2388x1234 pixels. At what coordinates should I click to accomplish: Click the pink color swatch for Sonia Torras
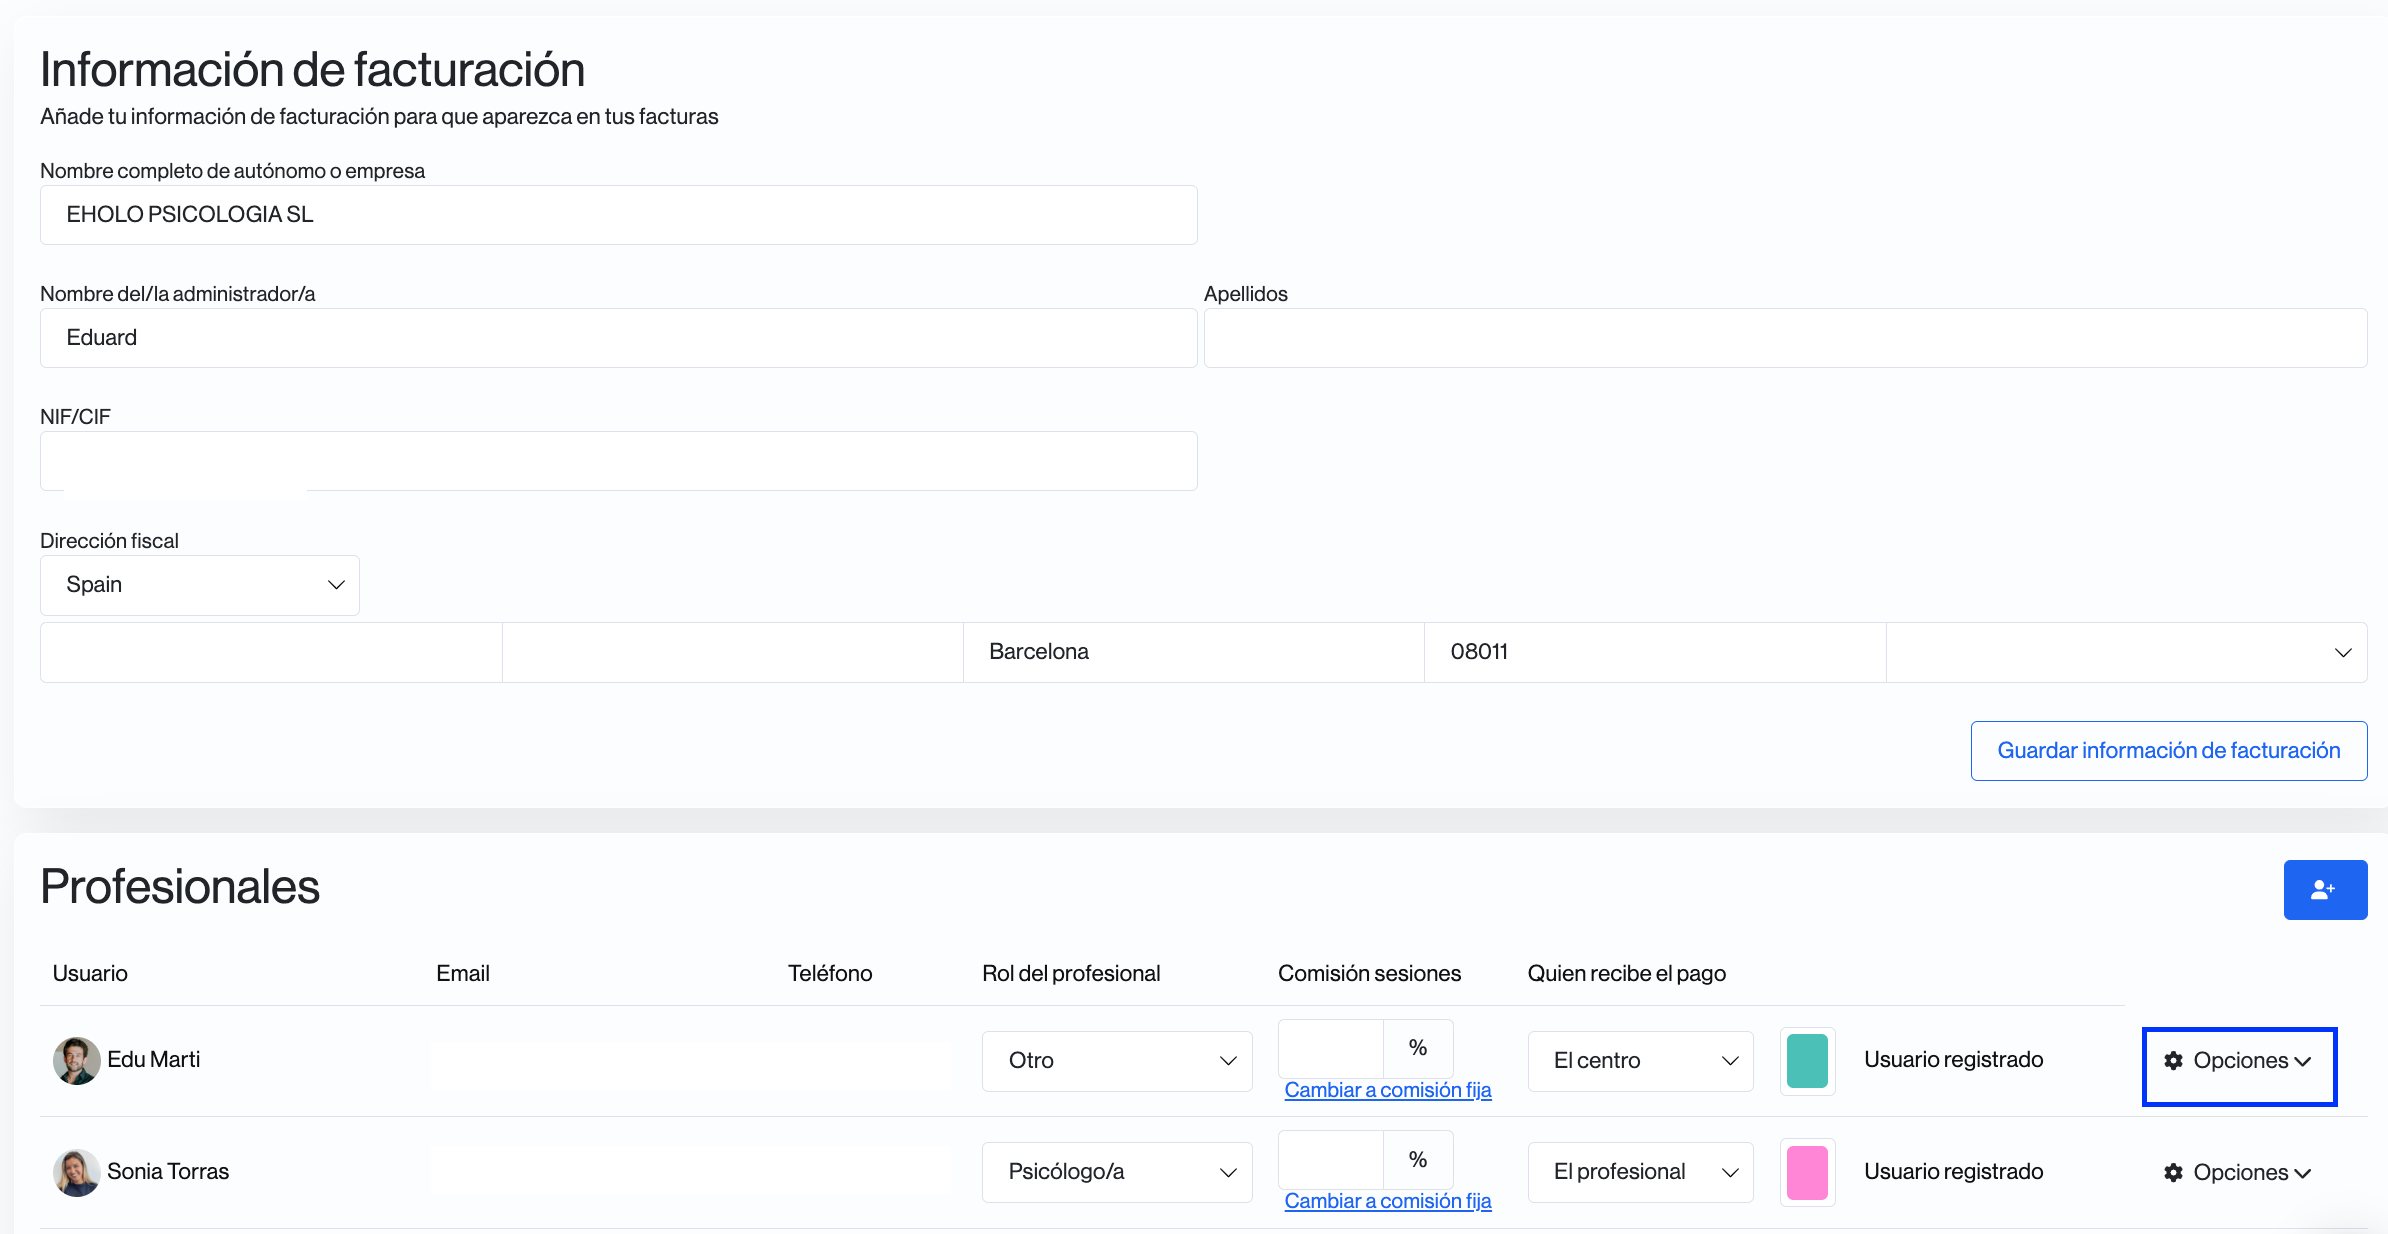pos(1807,1172)
